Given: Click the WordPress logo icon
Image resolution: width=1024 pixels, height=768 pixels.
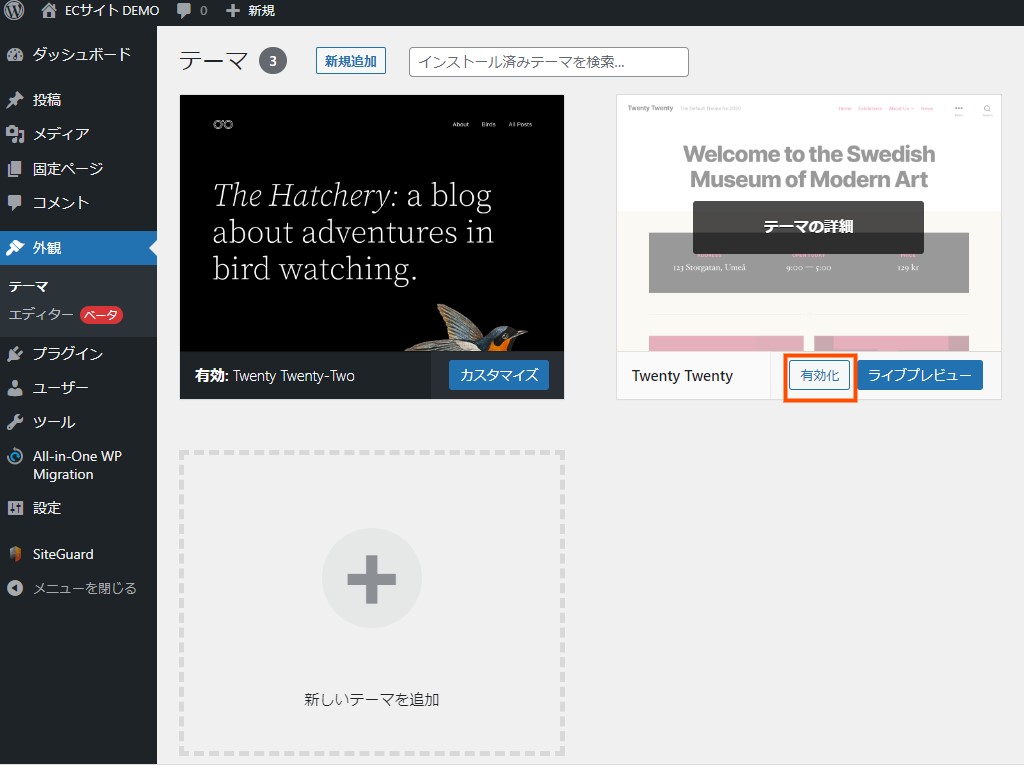Looking at the screenshot, I should pyautogui.click(x=15, y=11).
